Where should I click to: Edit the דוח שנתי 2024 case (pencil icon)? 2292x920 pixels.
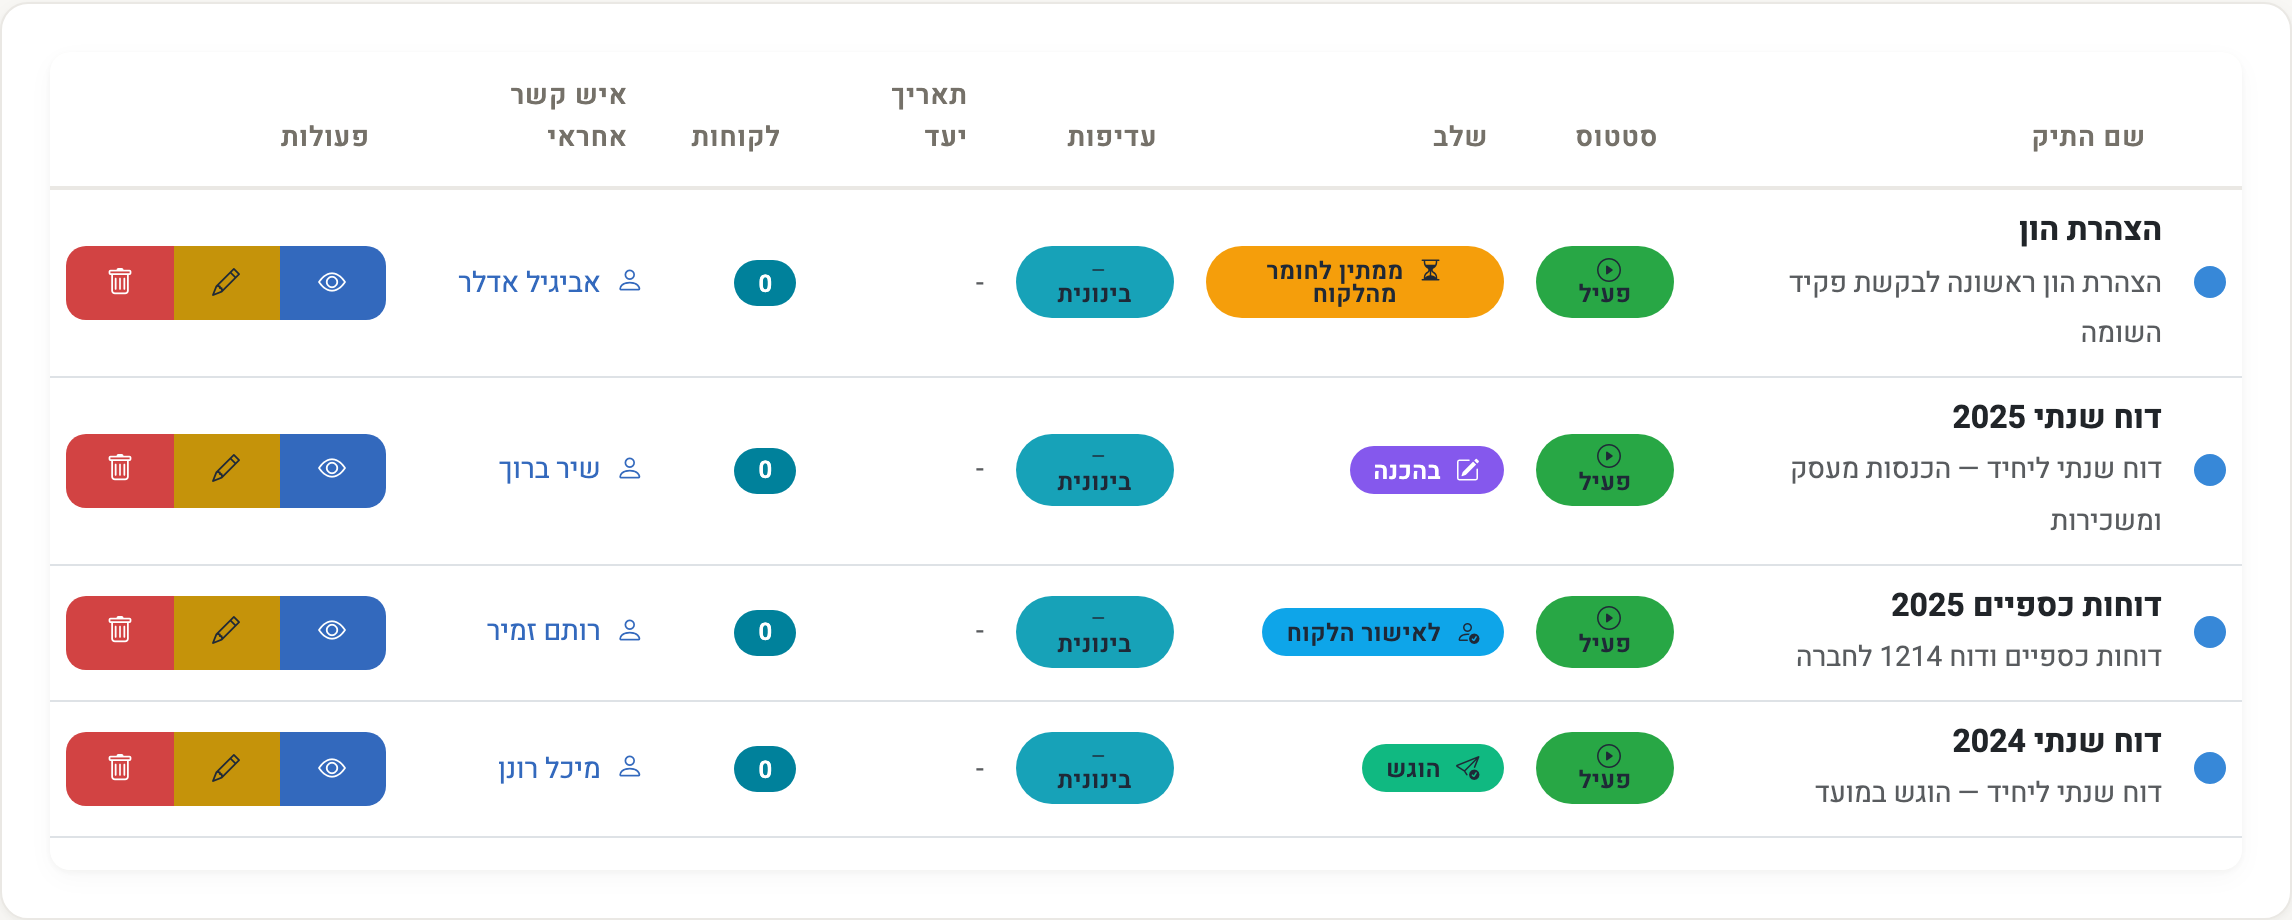click(227, 768)
